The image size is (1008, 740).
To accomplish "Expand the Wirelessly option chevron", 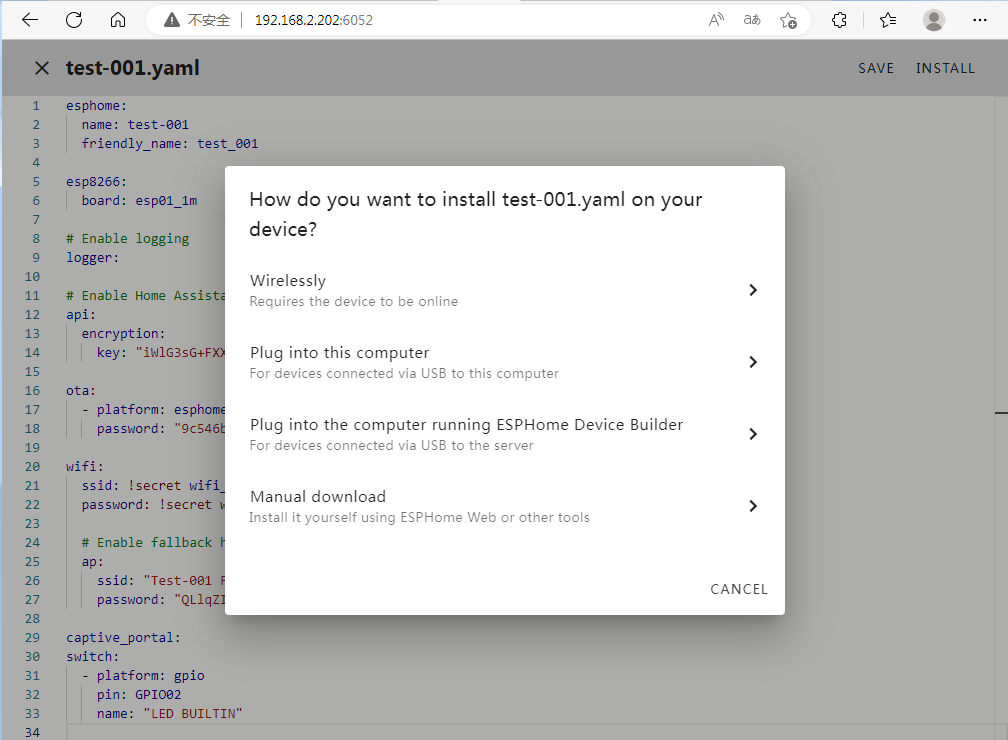I will click(x=753, y=290).
